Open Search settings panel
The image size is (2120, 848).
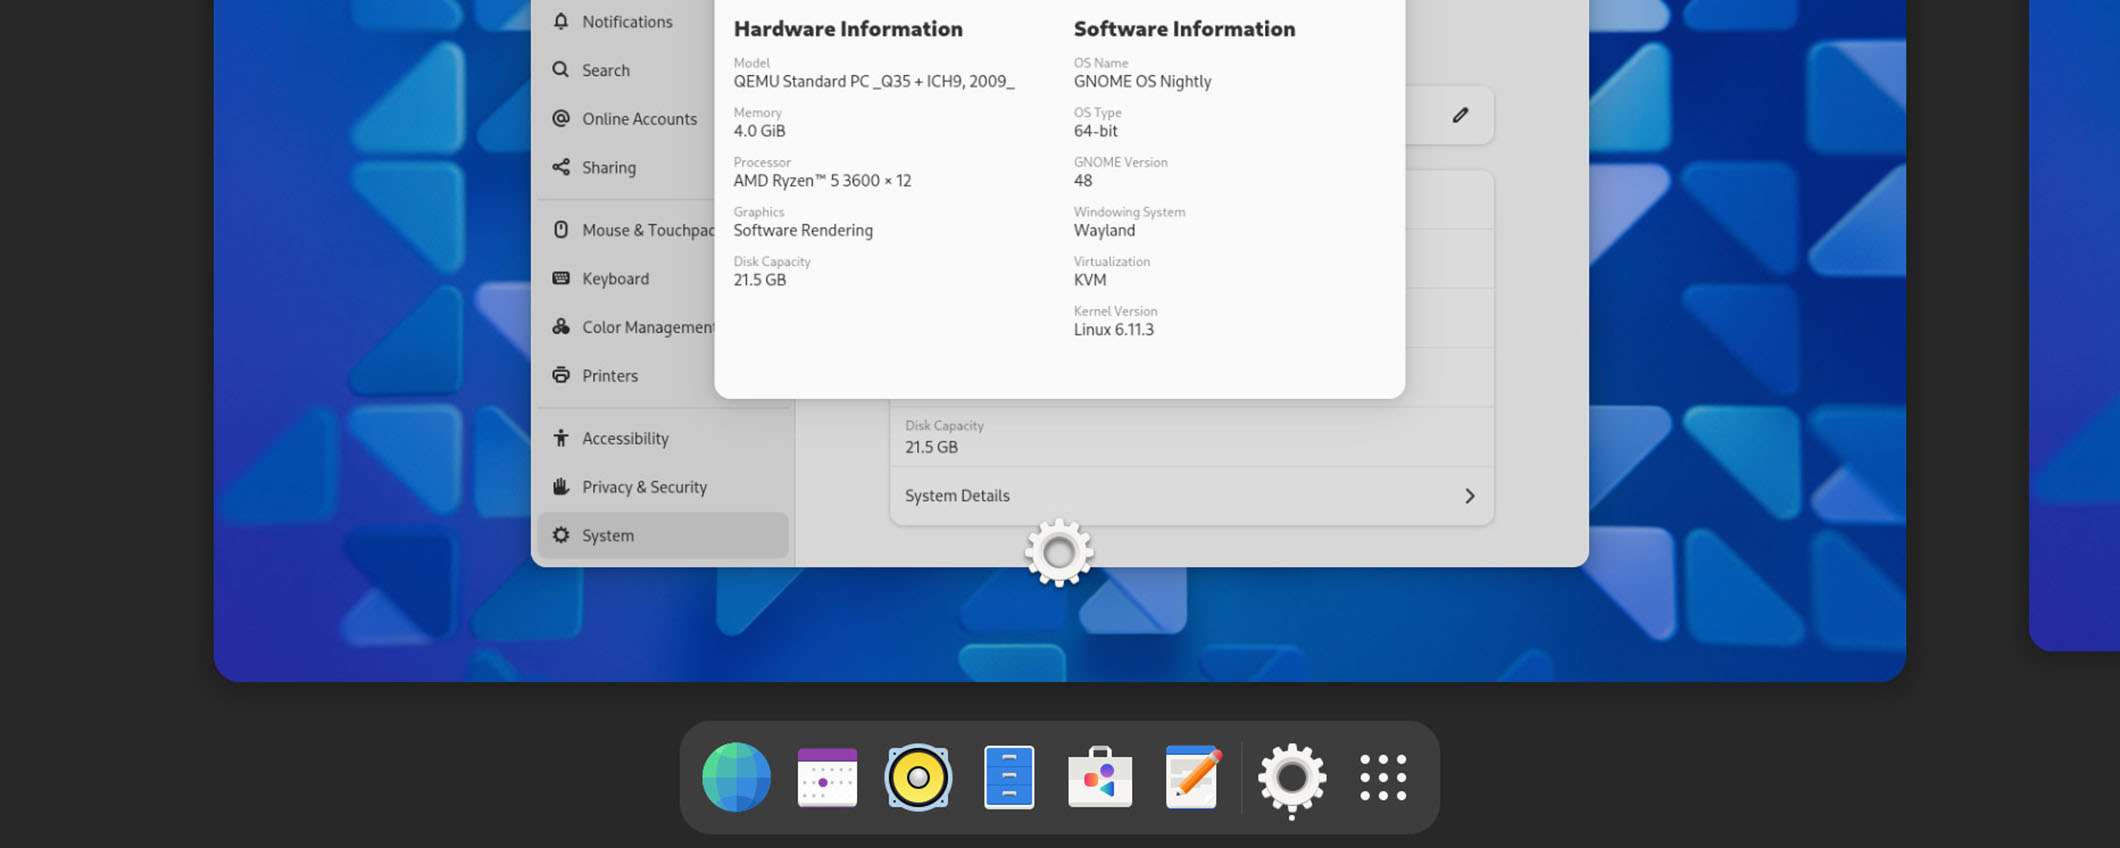[x=627, y=70]
